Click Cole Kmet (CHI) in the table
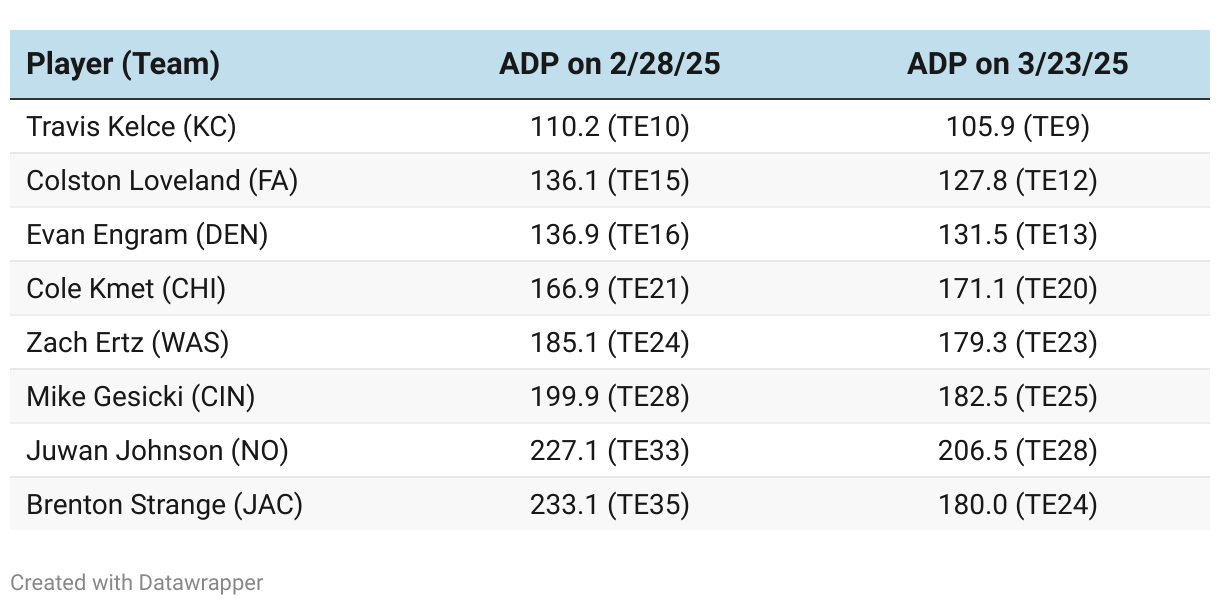Screen dimensions: 1220x606 tap(126, 289)
